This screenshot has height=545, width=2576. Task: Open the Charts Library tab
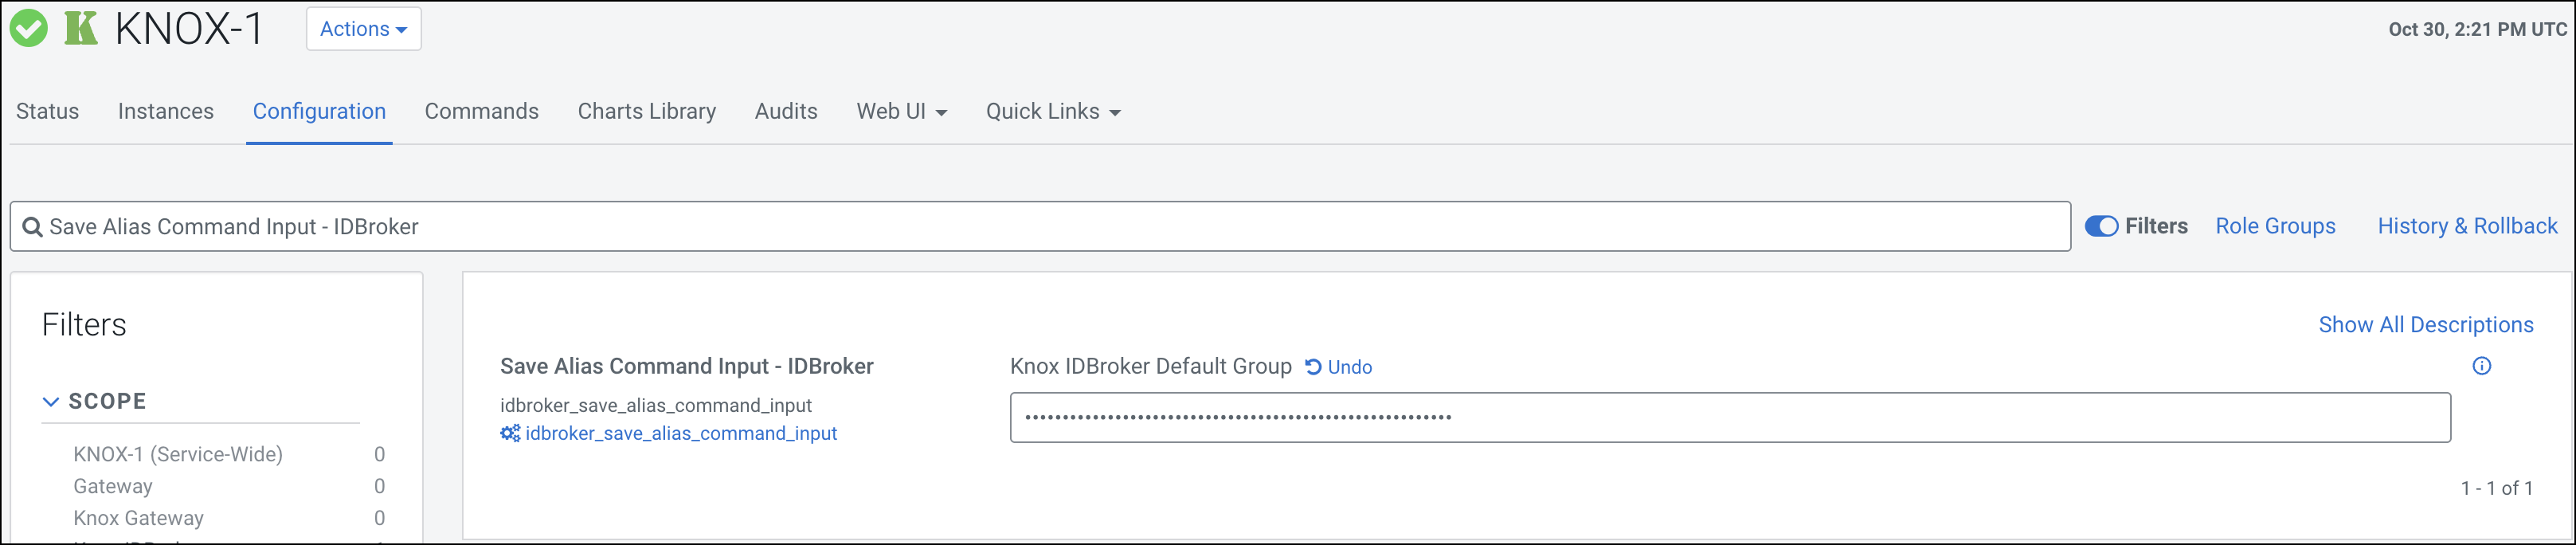[646, 111]
